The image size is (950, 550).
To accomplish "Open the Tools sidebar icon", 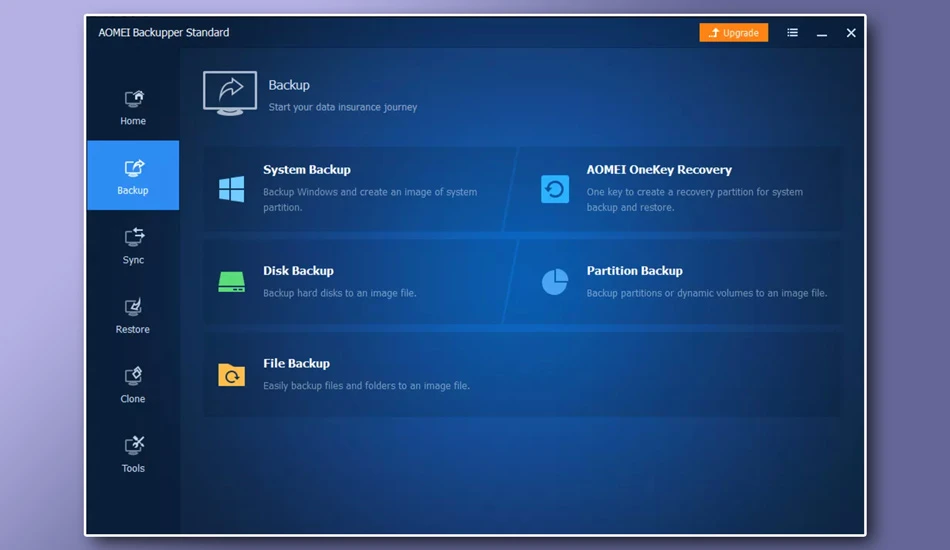I will [133, 446].
